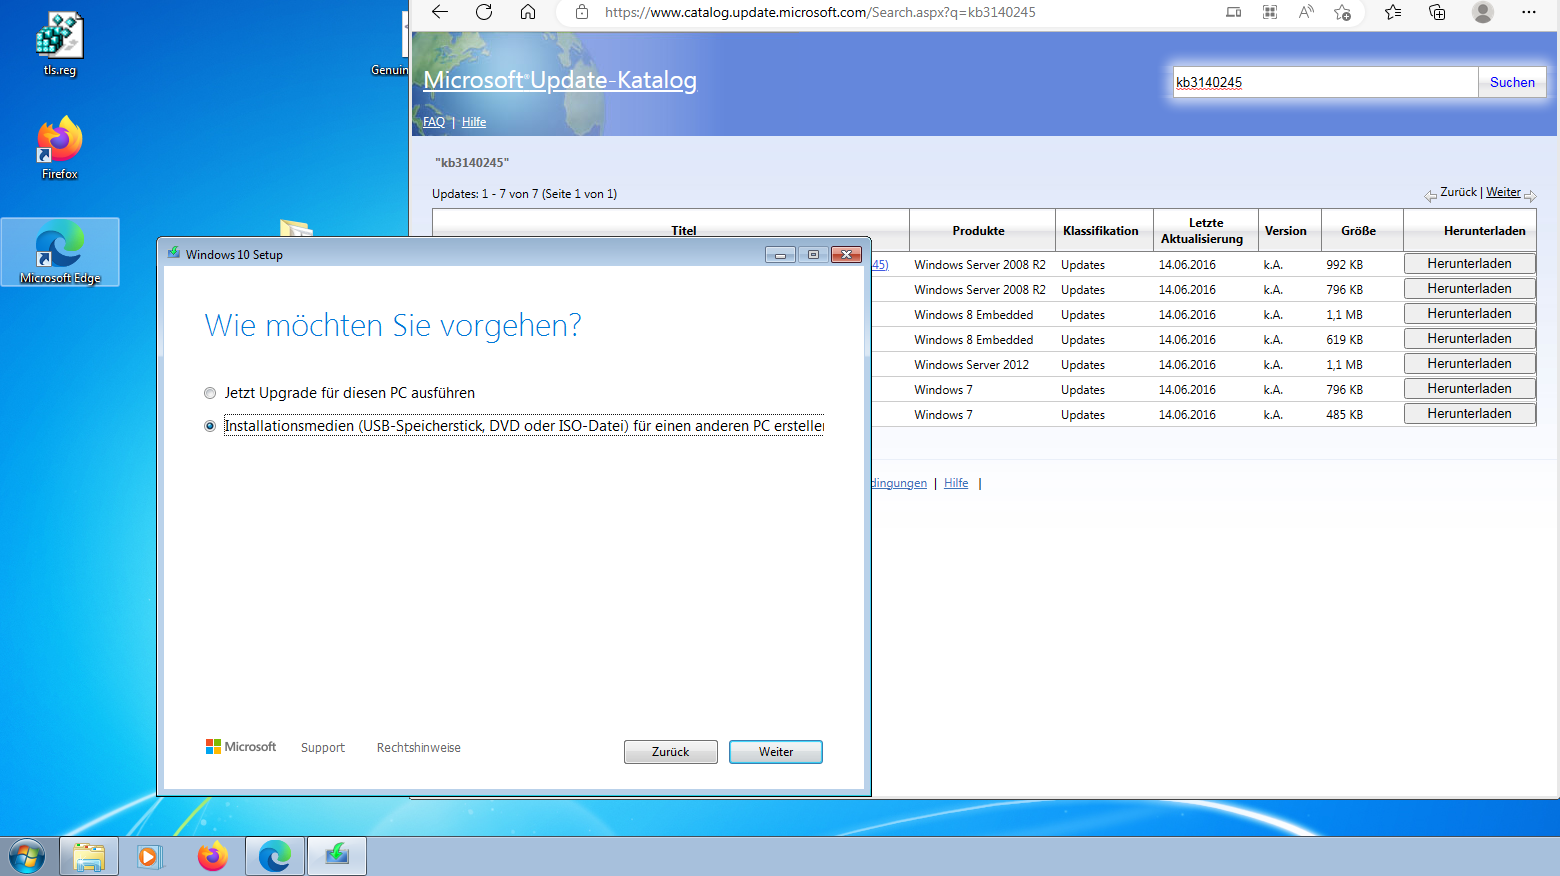Switch to Edge in the taskbar
Screen dimensions: 1560x876
[274, 857]
